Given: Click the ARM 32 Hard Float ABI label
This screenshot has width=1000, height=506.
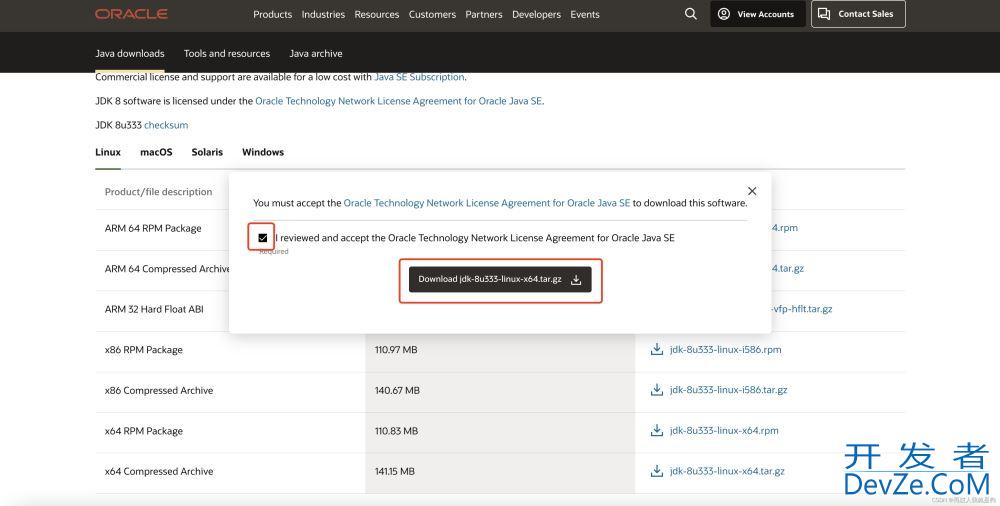Looking at the screenshot, I should (154, 309).
